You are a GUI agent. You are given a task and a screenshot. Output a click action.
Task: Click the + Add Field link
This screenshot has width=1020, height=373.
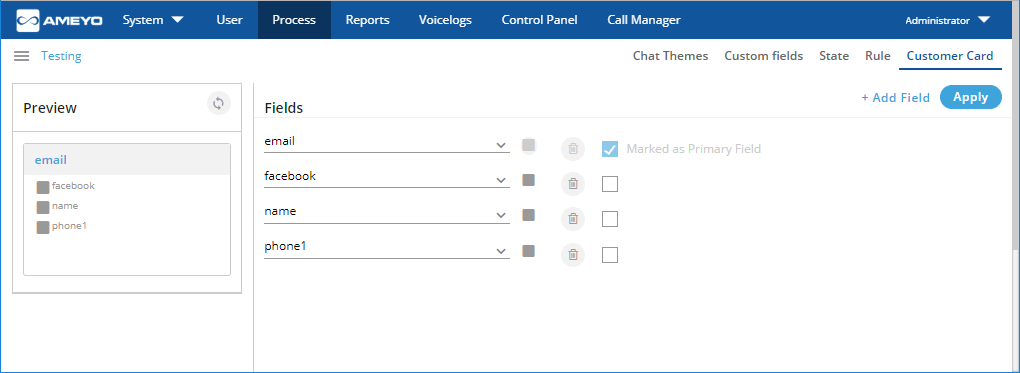click(x=895, y=98)
